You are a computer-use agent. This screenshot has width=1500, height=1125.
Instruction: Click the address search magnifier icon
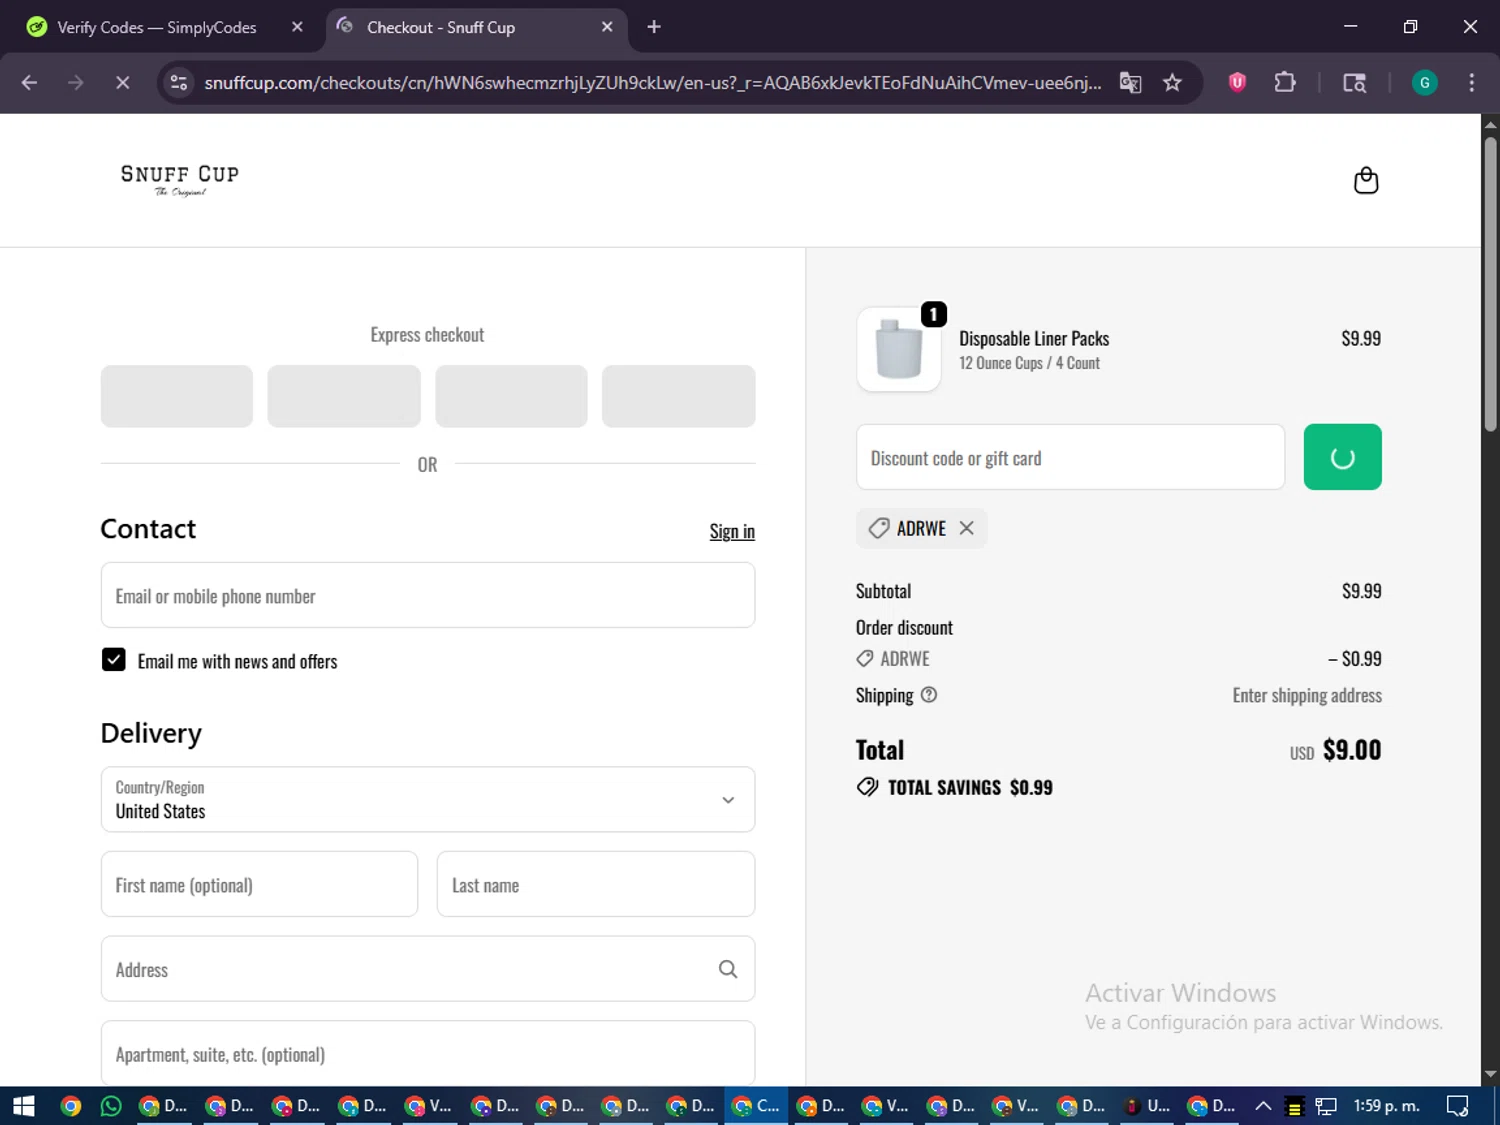(728, 969)
